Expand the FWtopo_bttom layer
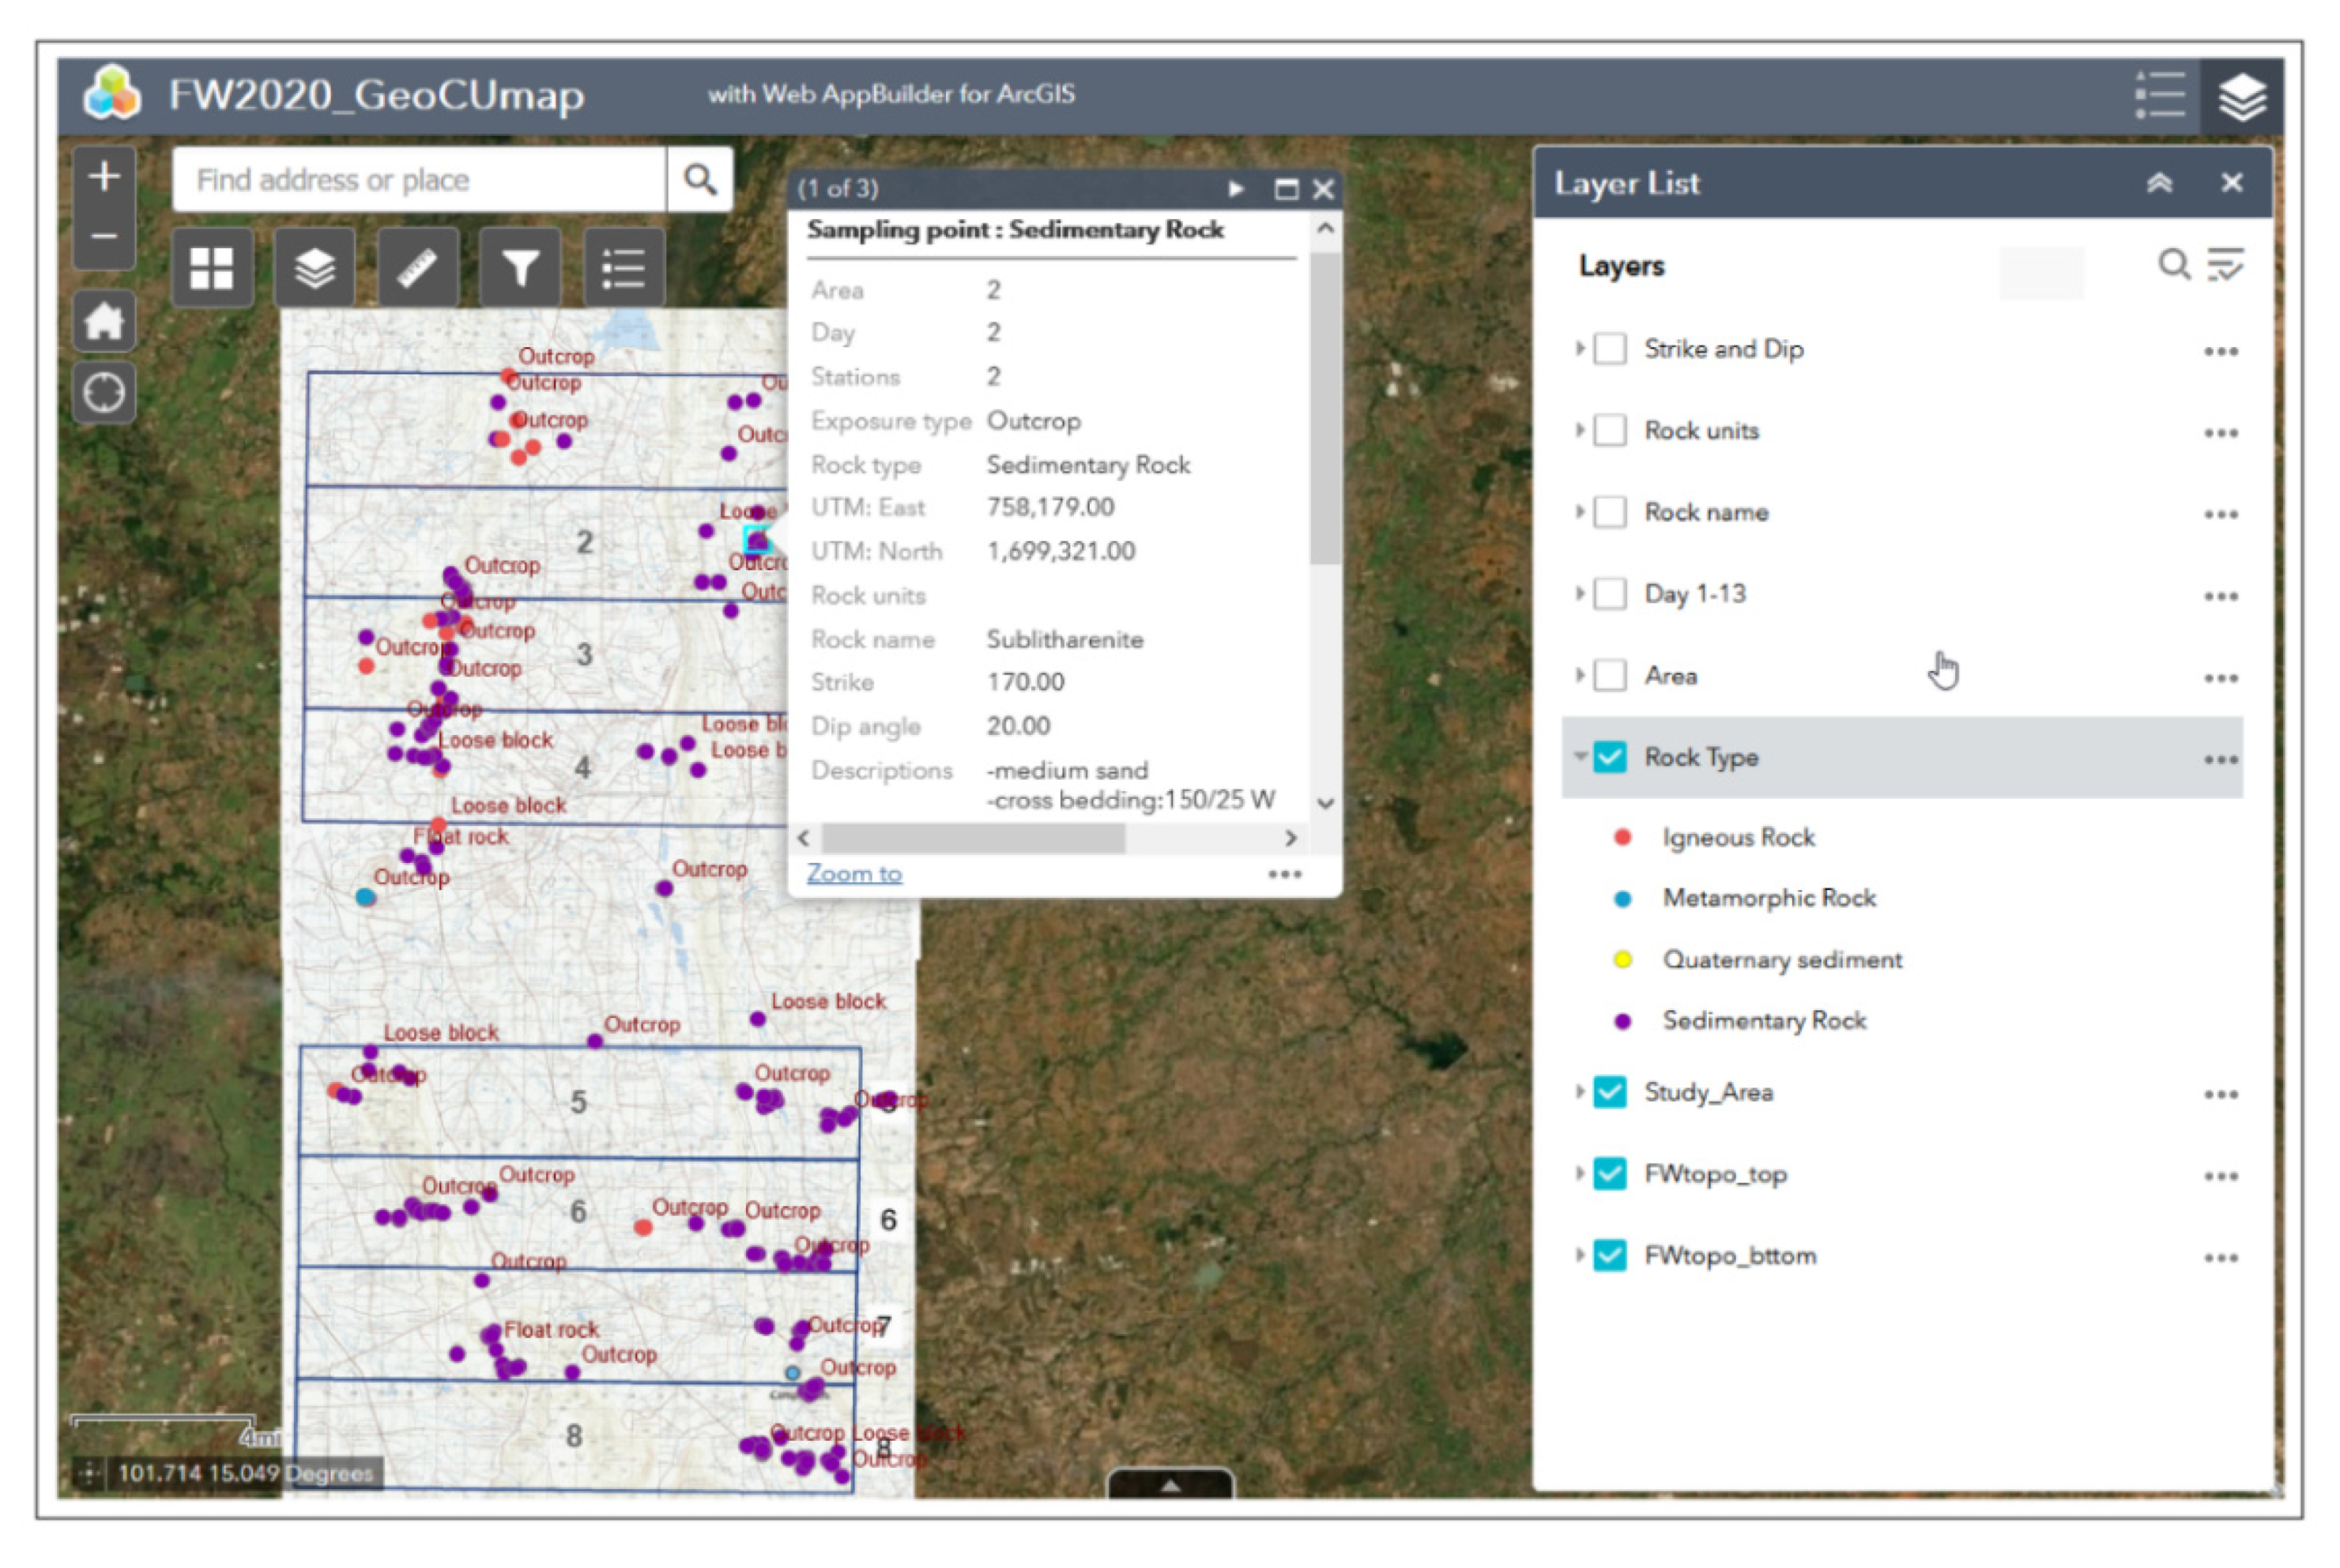 click(x=1579, y=1254)
